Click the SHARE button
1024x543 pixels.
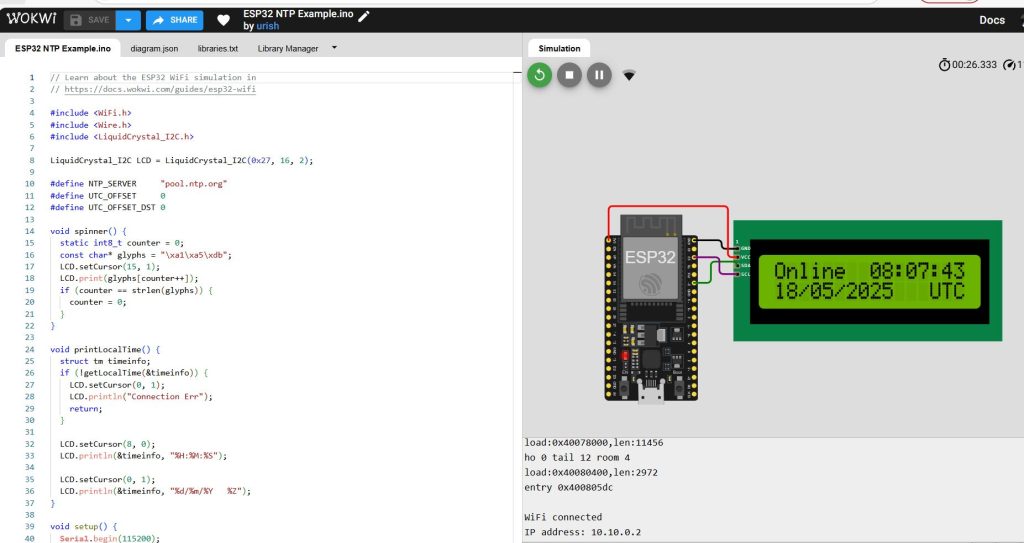174,20
